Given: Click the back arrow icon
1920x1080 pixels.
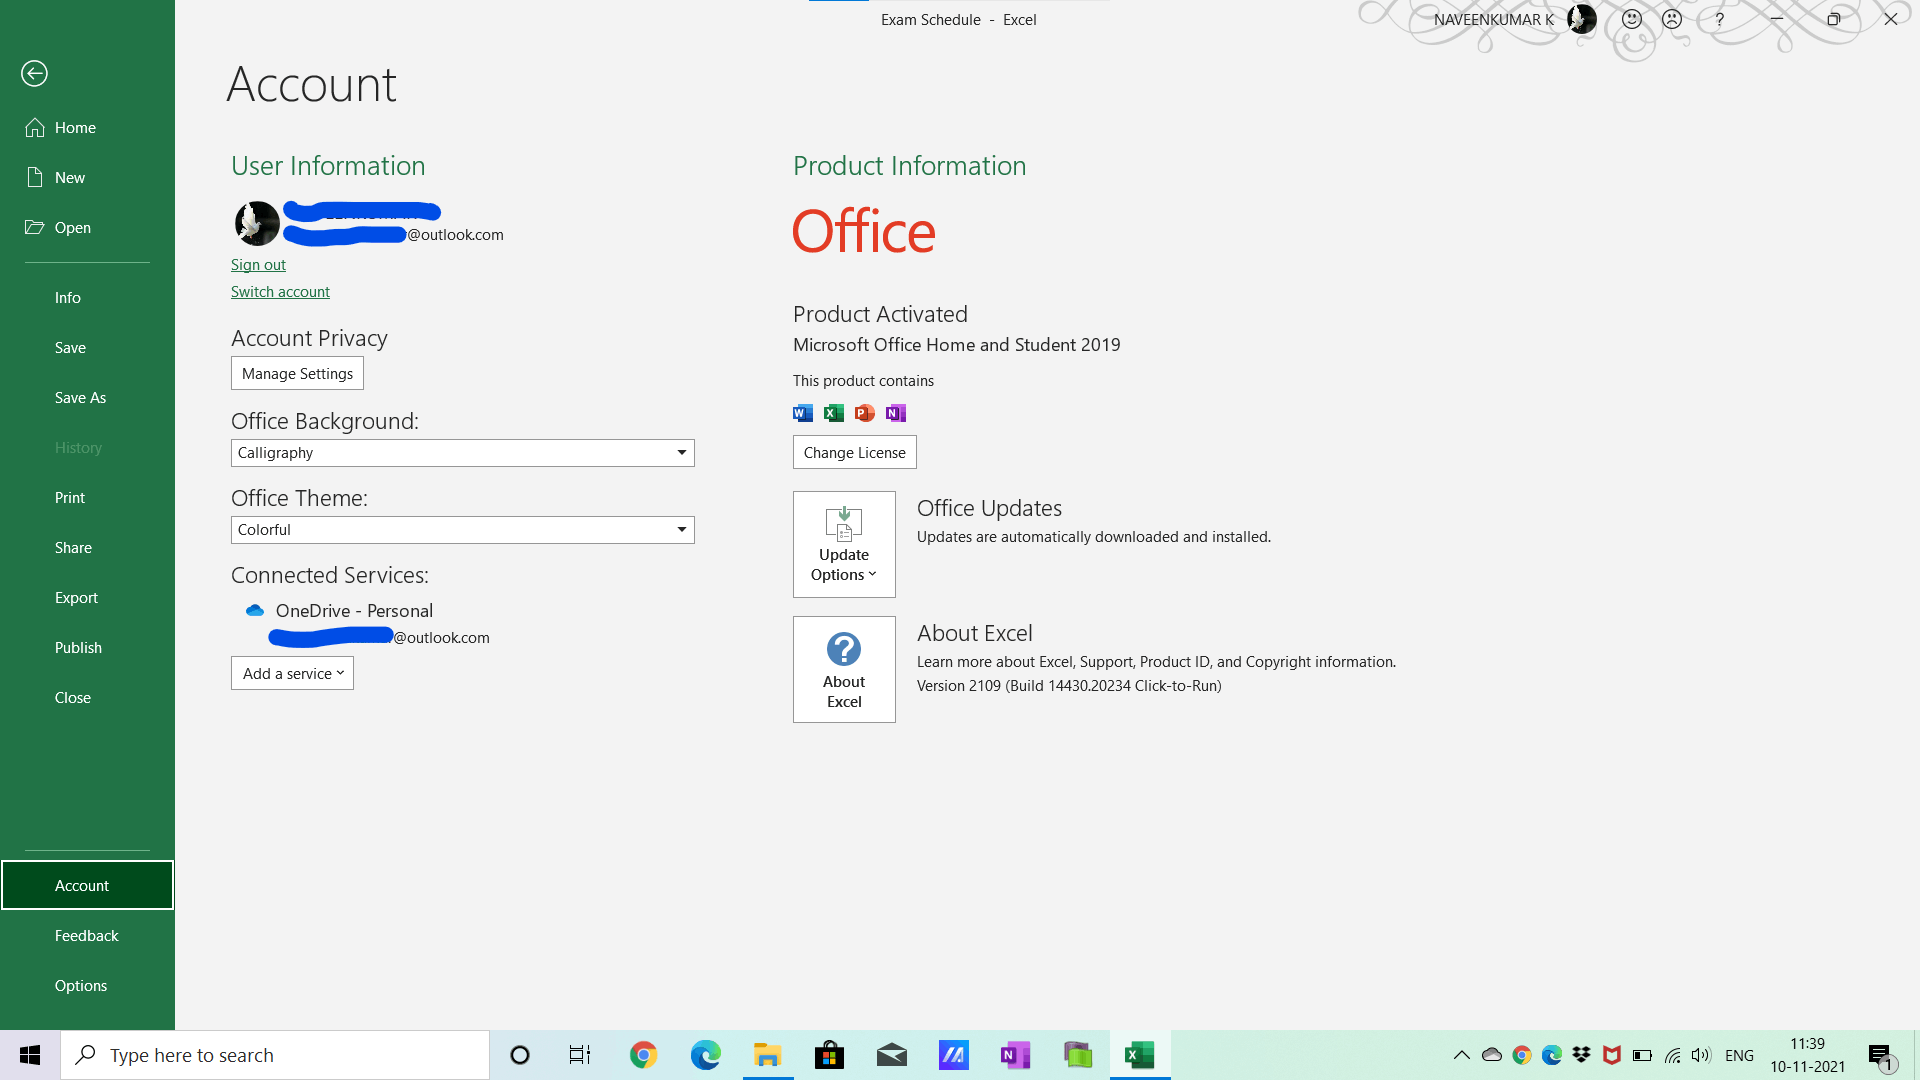Looking at the screenshot, I should coord(34,73).
